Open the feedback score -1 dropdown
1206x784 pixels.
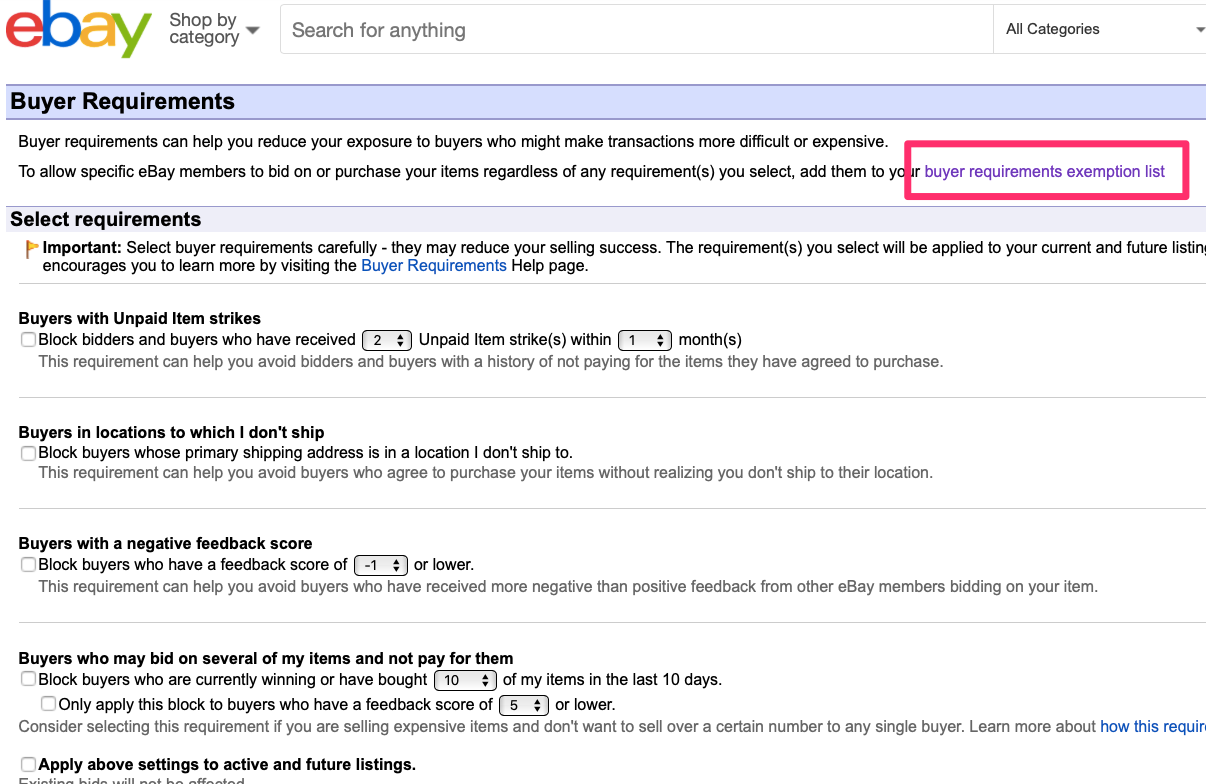pyautogui.click(x=381, y=566)
